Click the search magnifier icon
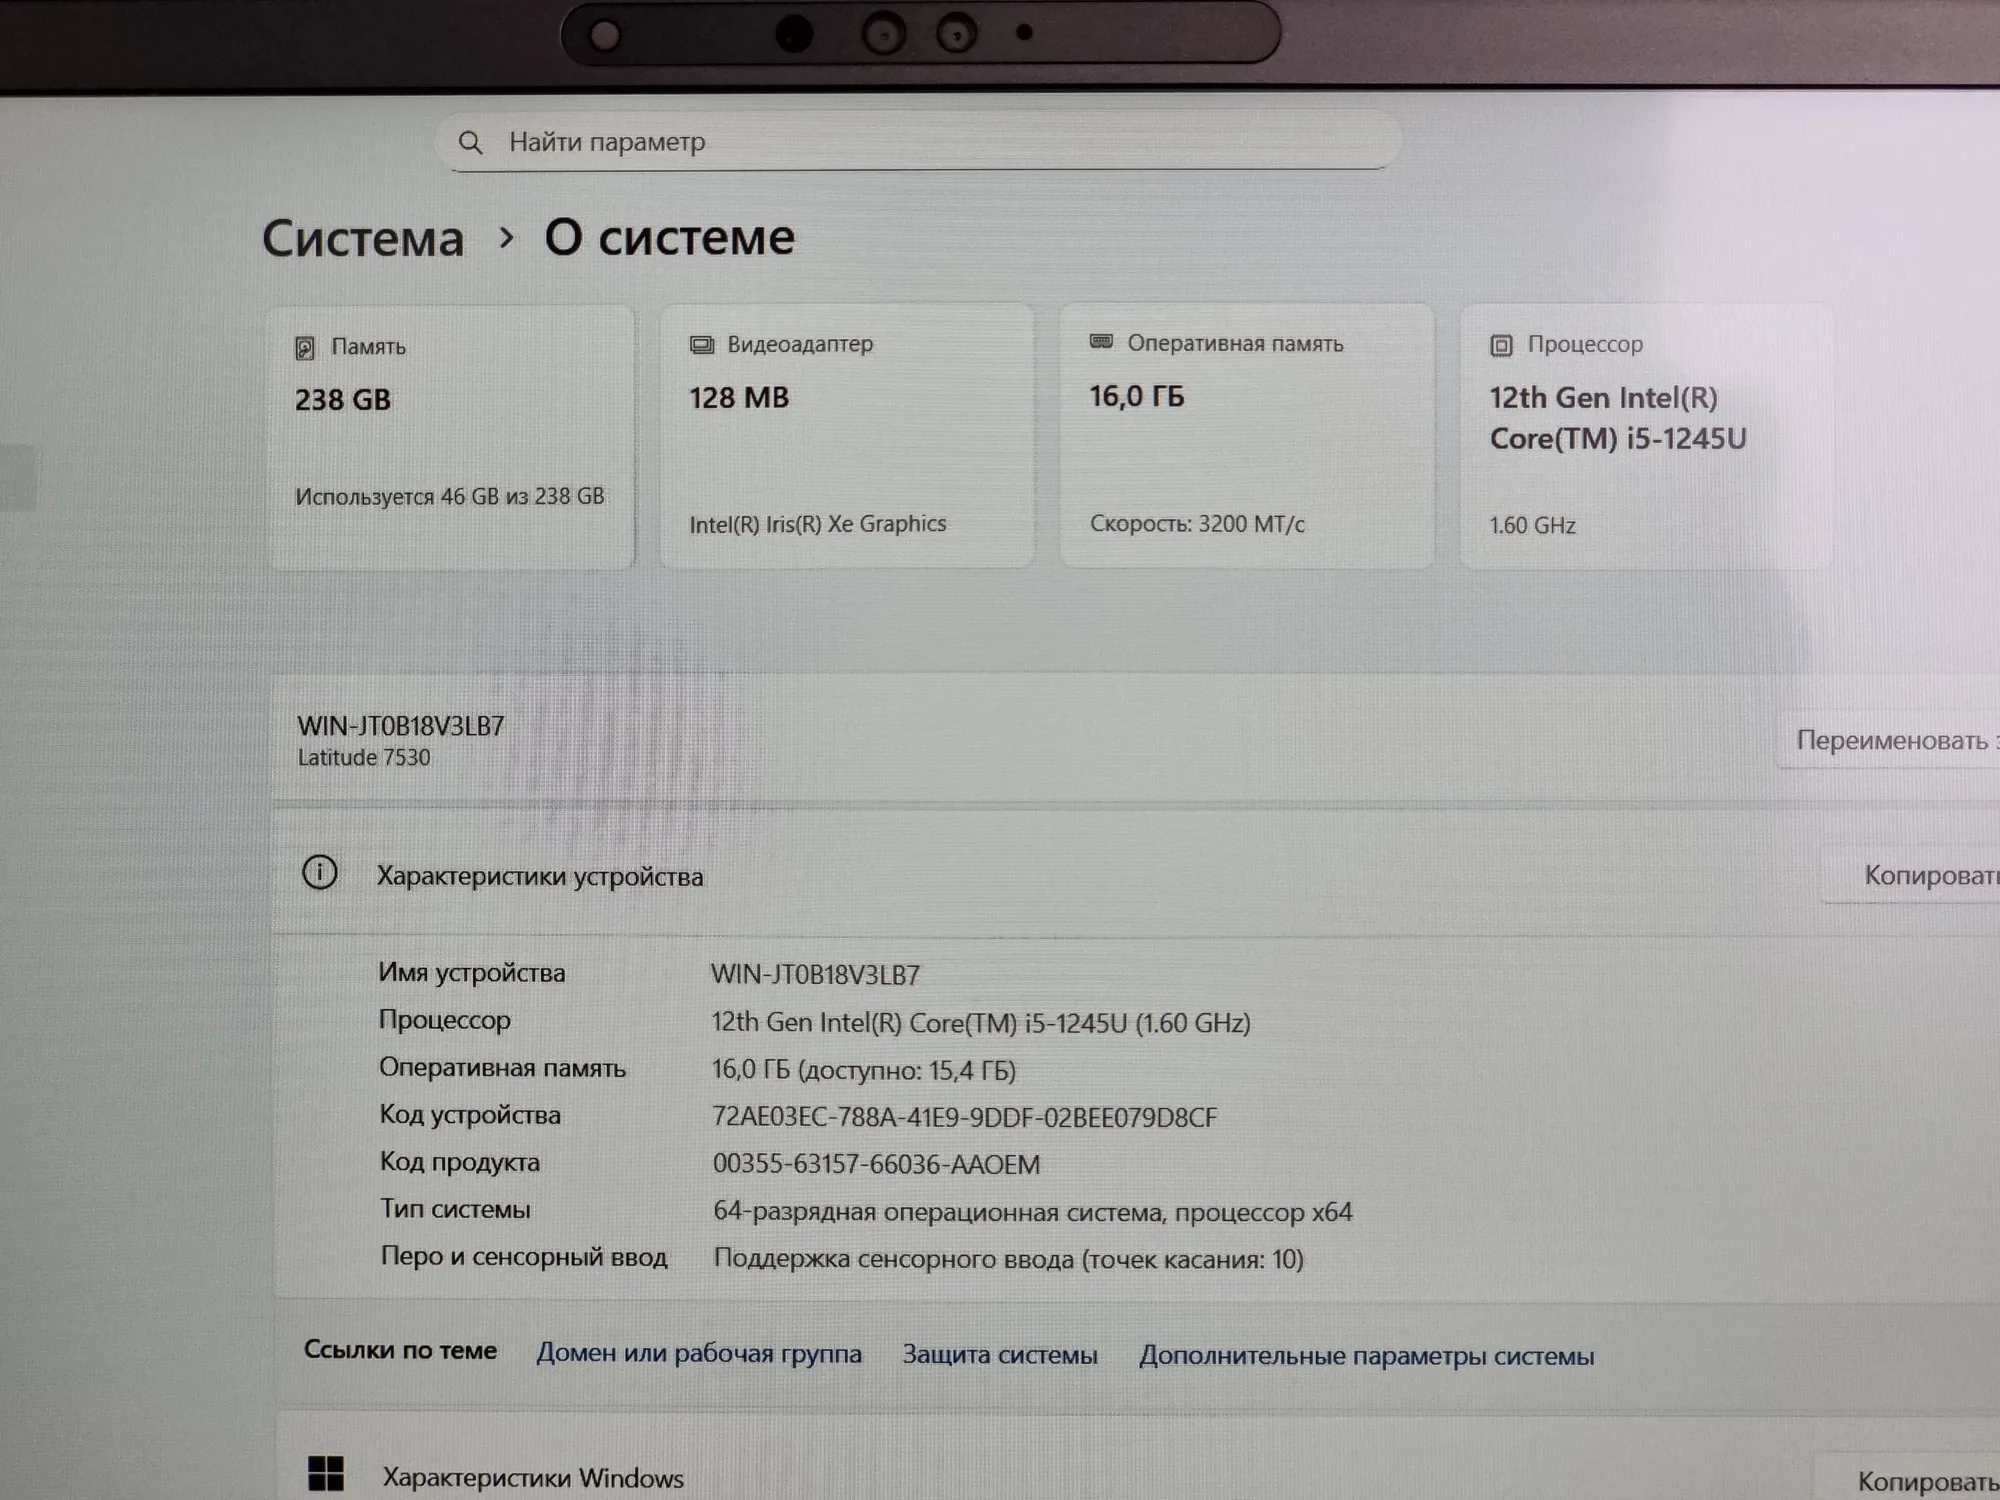The height and width of the screenshot is (1500, 2000). point(470,143)
